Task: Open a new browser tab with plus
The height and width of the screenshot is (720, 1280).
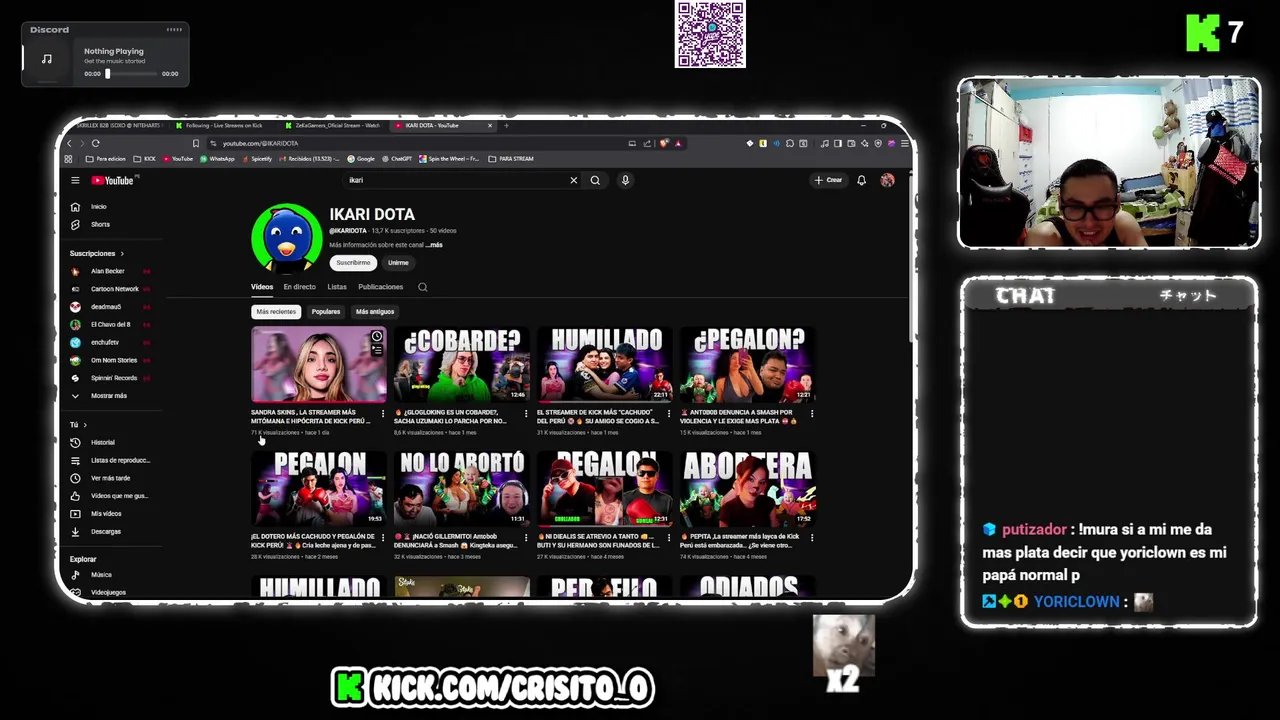Action: coord(506,126)
